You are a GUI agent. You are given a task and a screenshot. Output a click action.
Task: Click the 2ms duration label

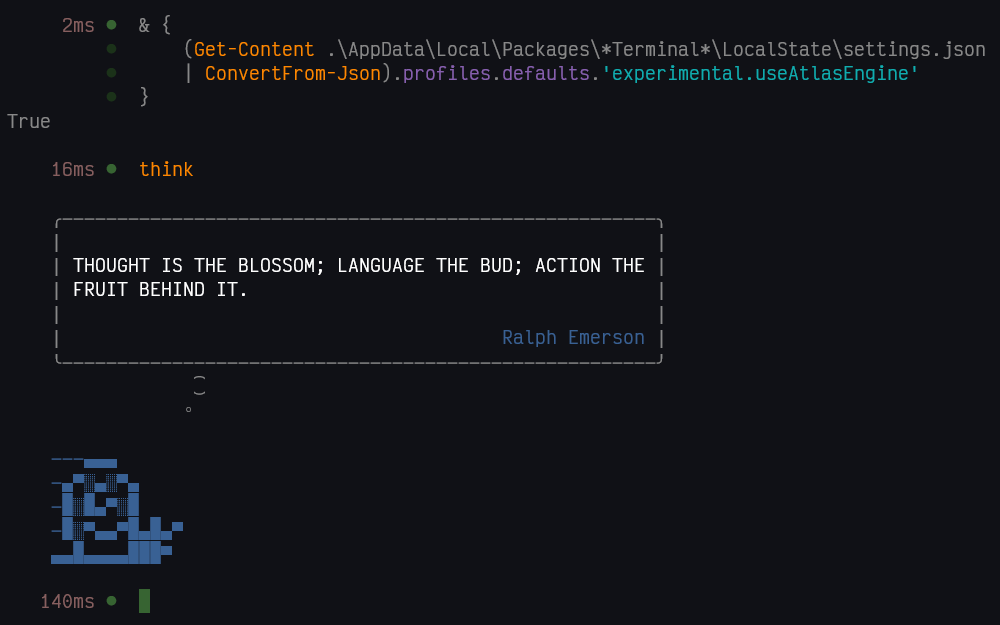click(78, 25)
